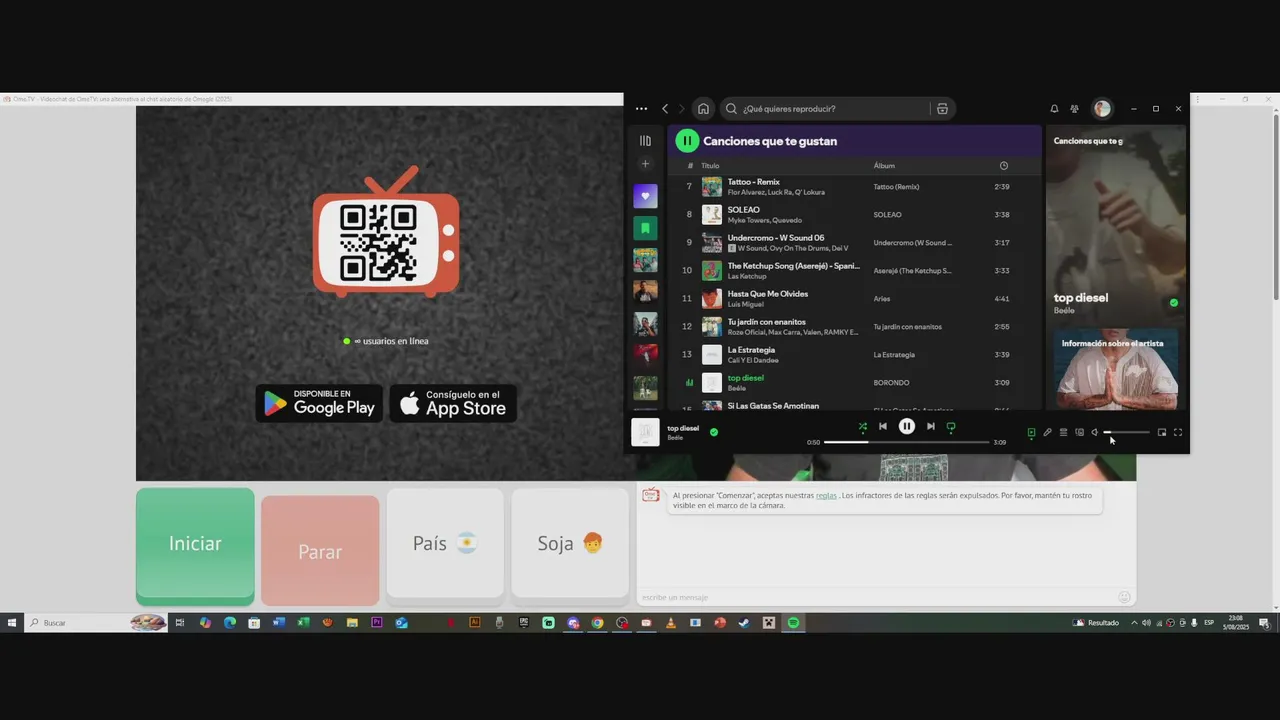This screenshot has width=1280, height=720.
Task: Click App Store badge in OmeTV
Action: coord(453,403)
